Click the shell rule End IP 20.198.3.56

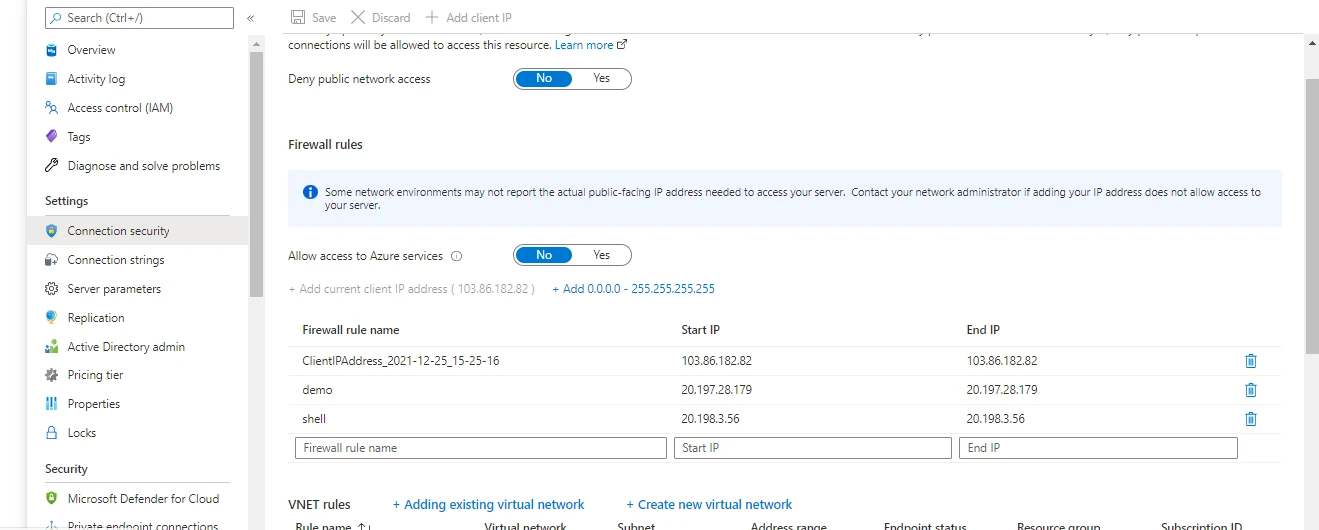(x=995, y=419)
